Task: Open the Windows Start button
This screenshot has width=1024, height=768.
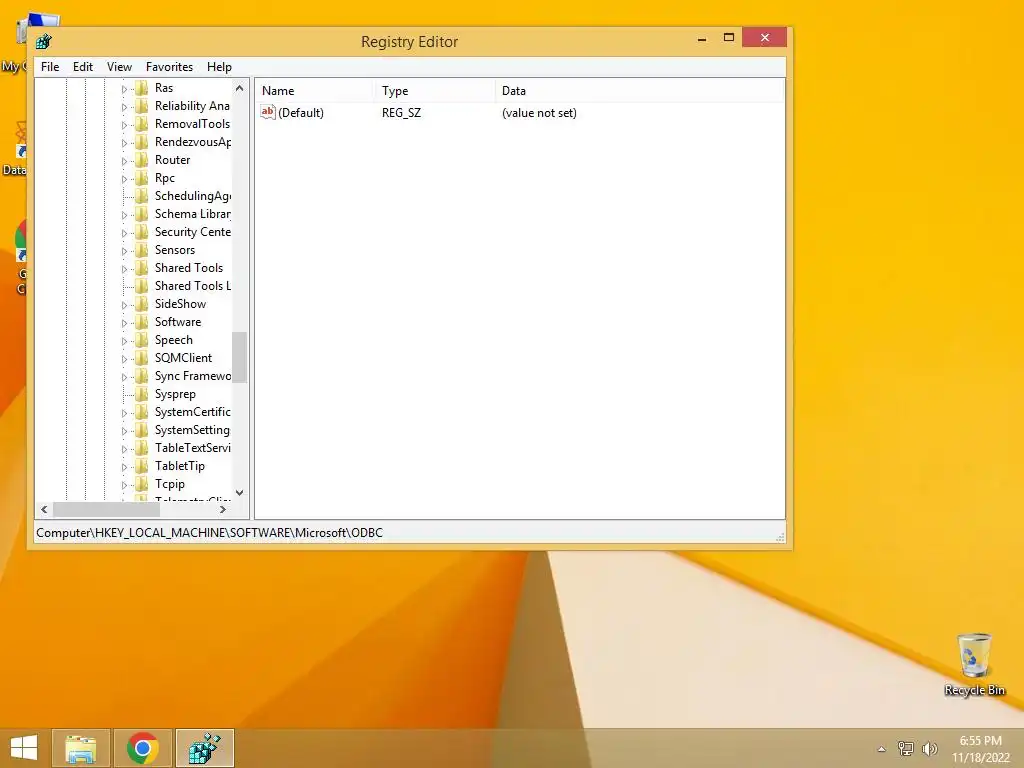Action: tap(24, 748)
